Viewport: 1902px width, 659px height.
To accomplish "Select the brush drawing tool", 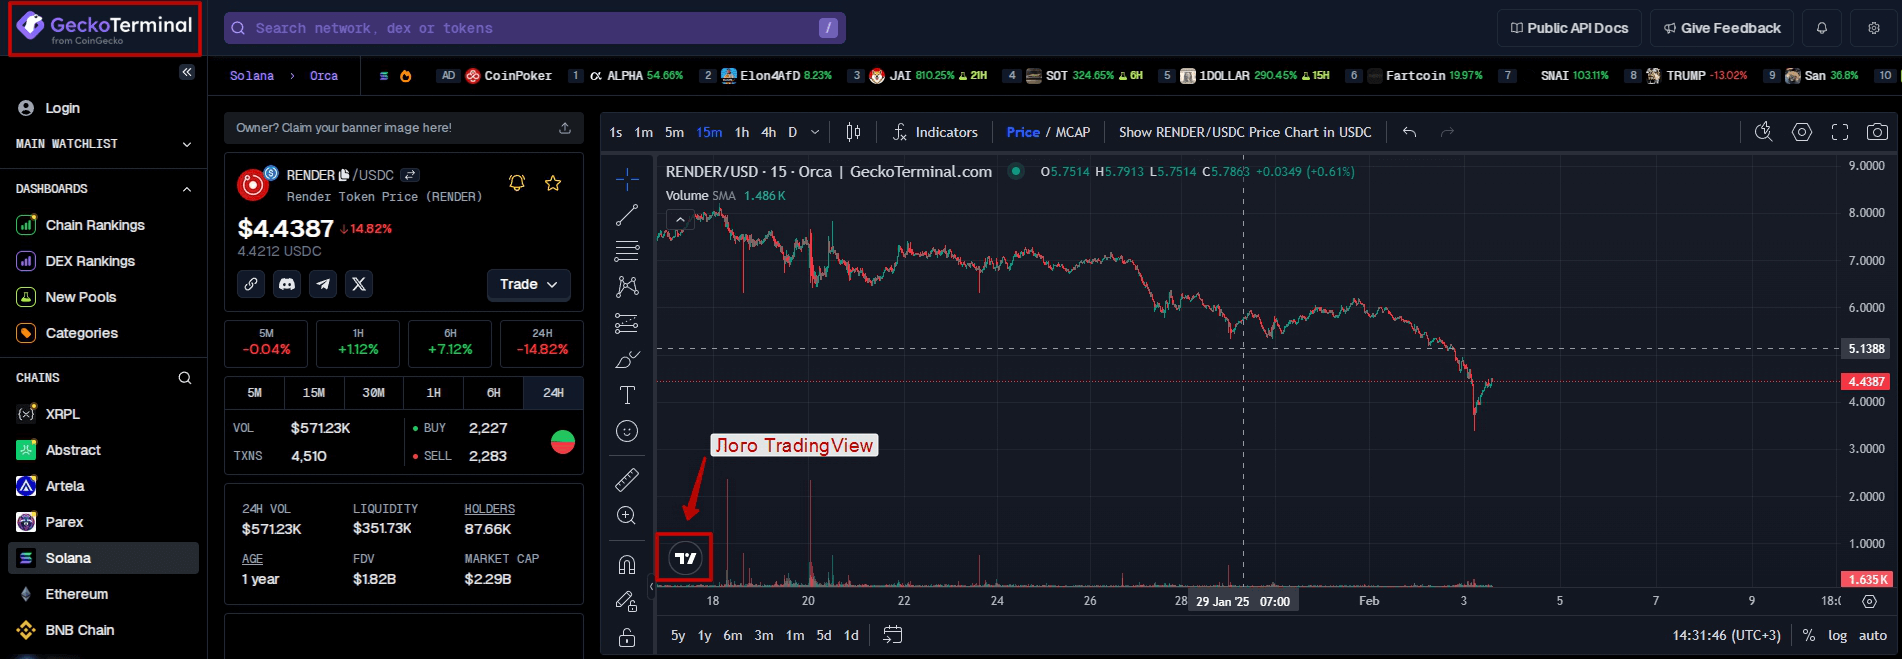I will click(x=627, y=359).
